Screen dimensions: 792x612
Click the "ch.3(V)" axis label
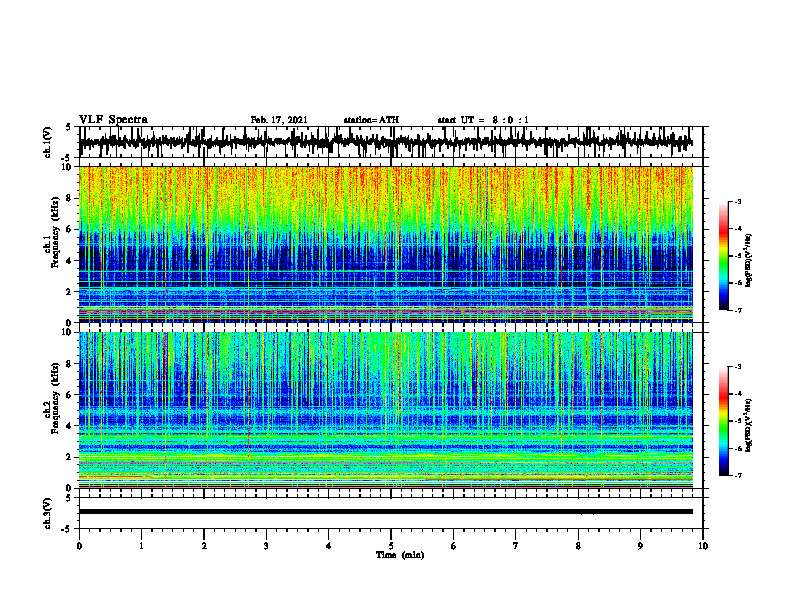coord(48,513)
